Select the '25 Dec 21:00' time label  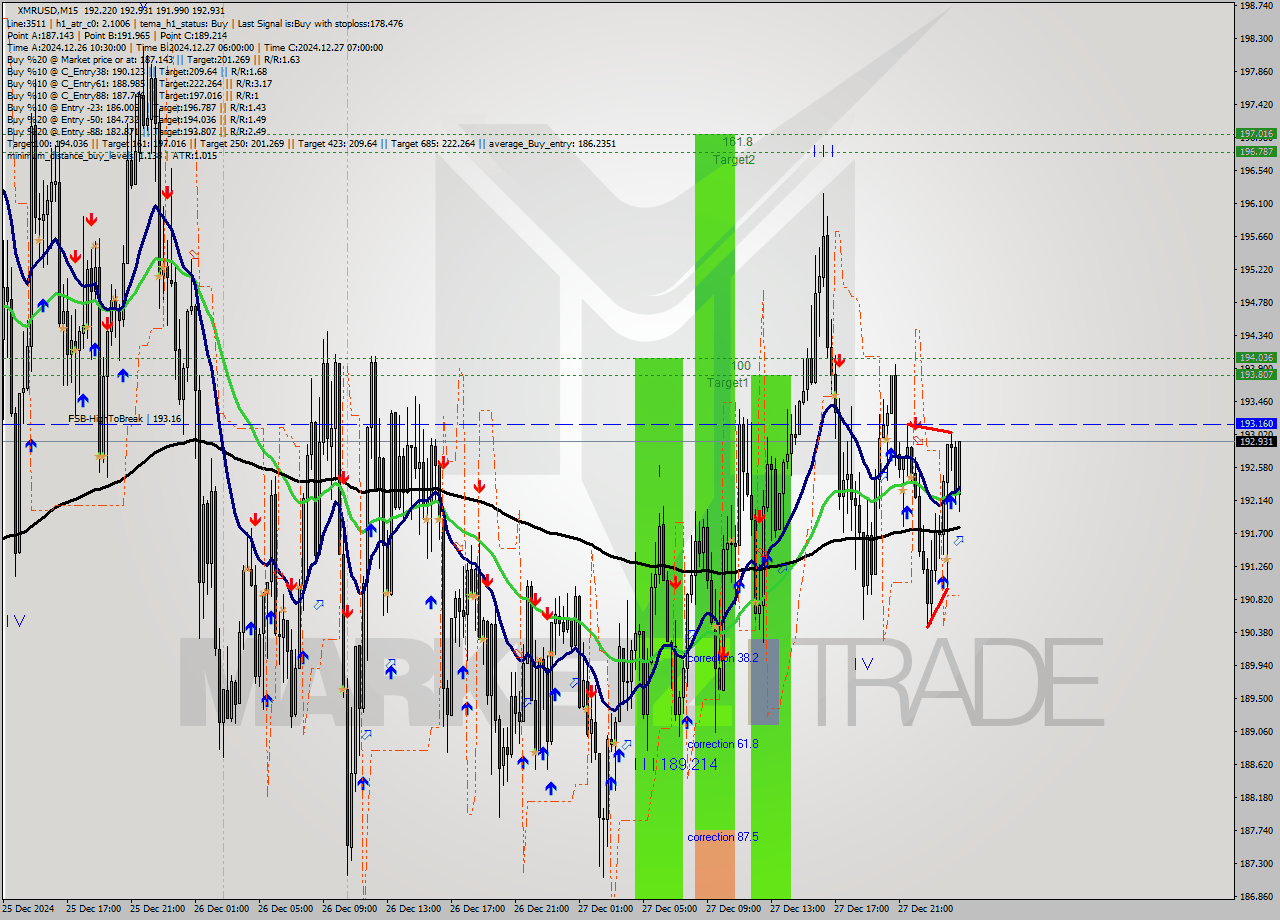[x=158, y=909]
